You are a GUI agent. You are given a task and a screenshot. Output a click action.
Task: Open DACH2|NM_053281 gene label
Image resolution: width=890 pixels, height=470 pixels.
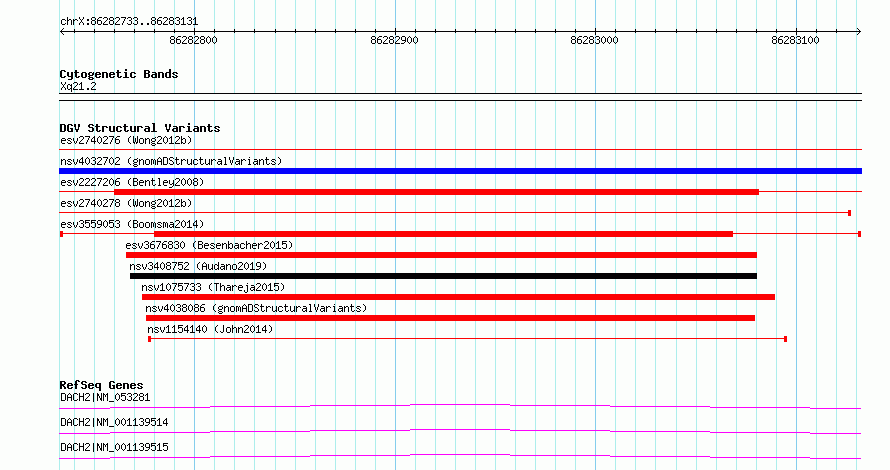coord(105,397)
